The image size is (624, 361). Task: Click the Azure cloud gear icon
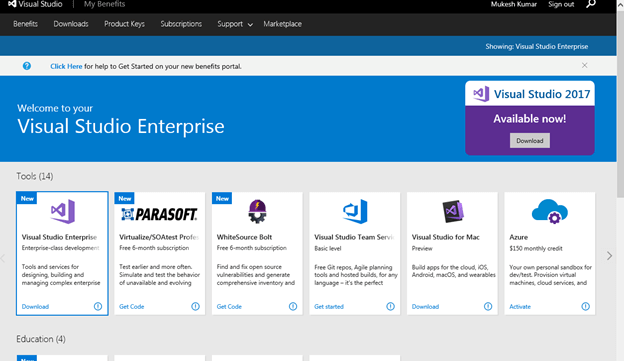coord(550,211)
